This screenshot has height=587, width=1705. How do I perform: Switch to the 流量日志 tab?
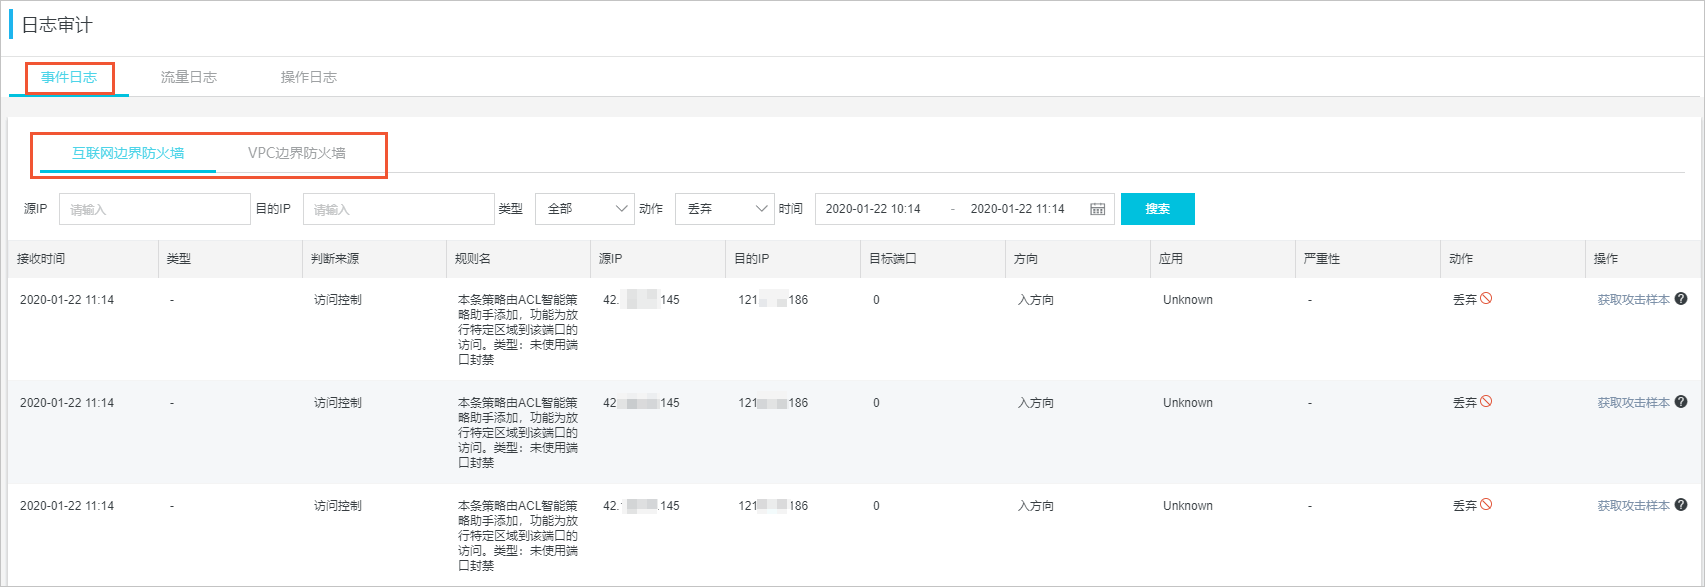[x=188, y=77]
